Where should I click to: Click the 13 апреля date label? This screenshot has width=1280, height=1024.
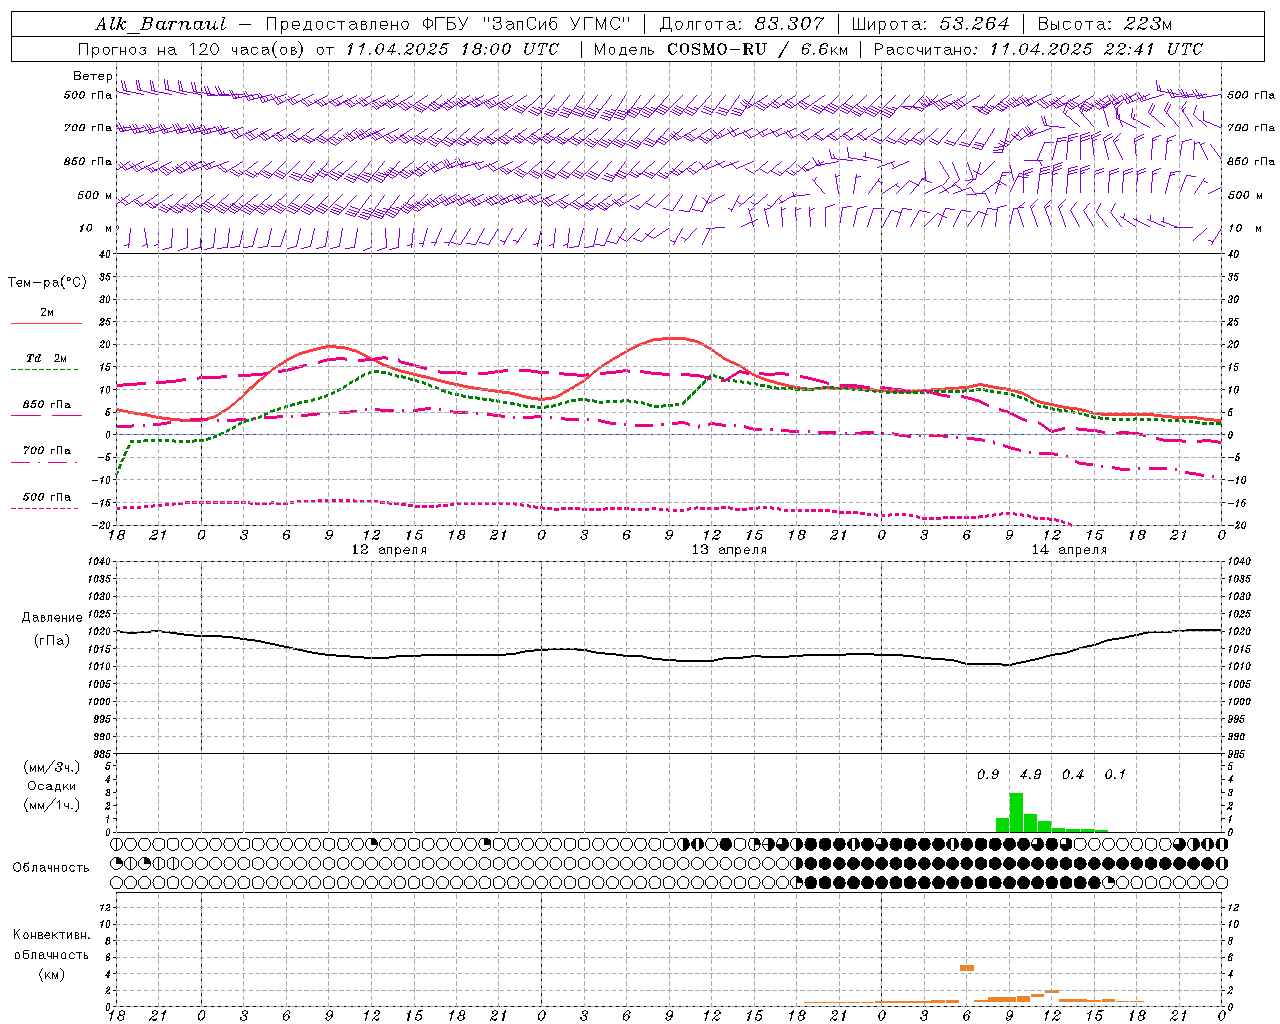729,550
